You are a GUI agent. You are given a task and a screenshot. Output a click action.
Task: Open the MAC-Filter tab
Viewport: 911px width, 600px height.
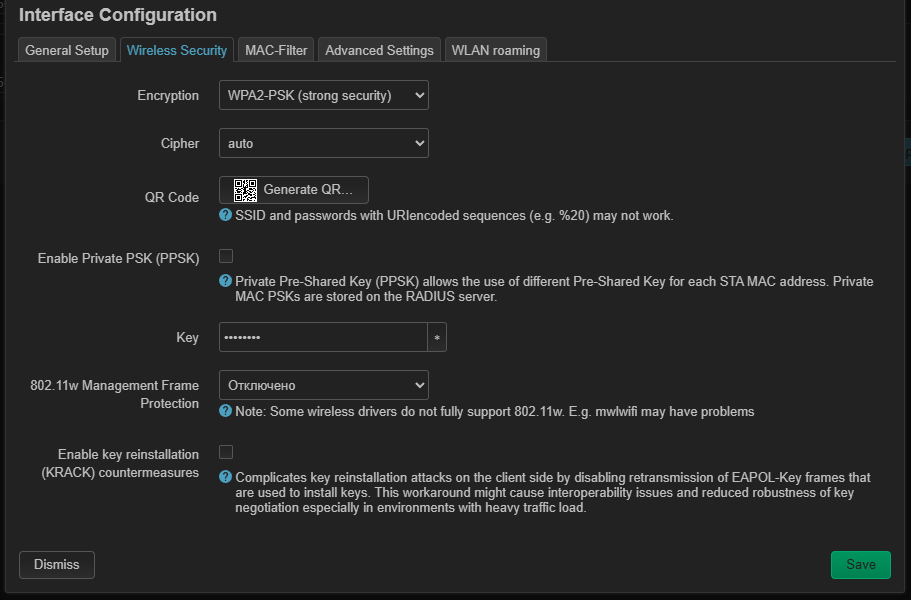(x=276, y=50)
